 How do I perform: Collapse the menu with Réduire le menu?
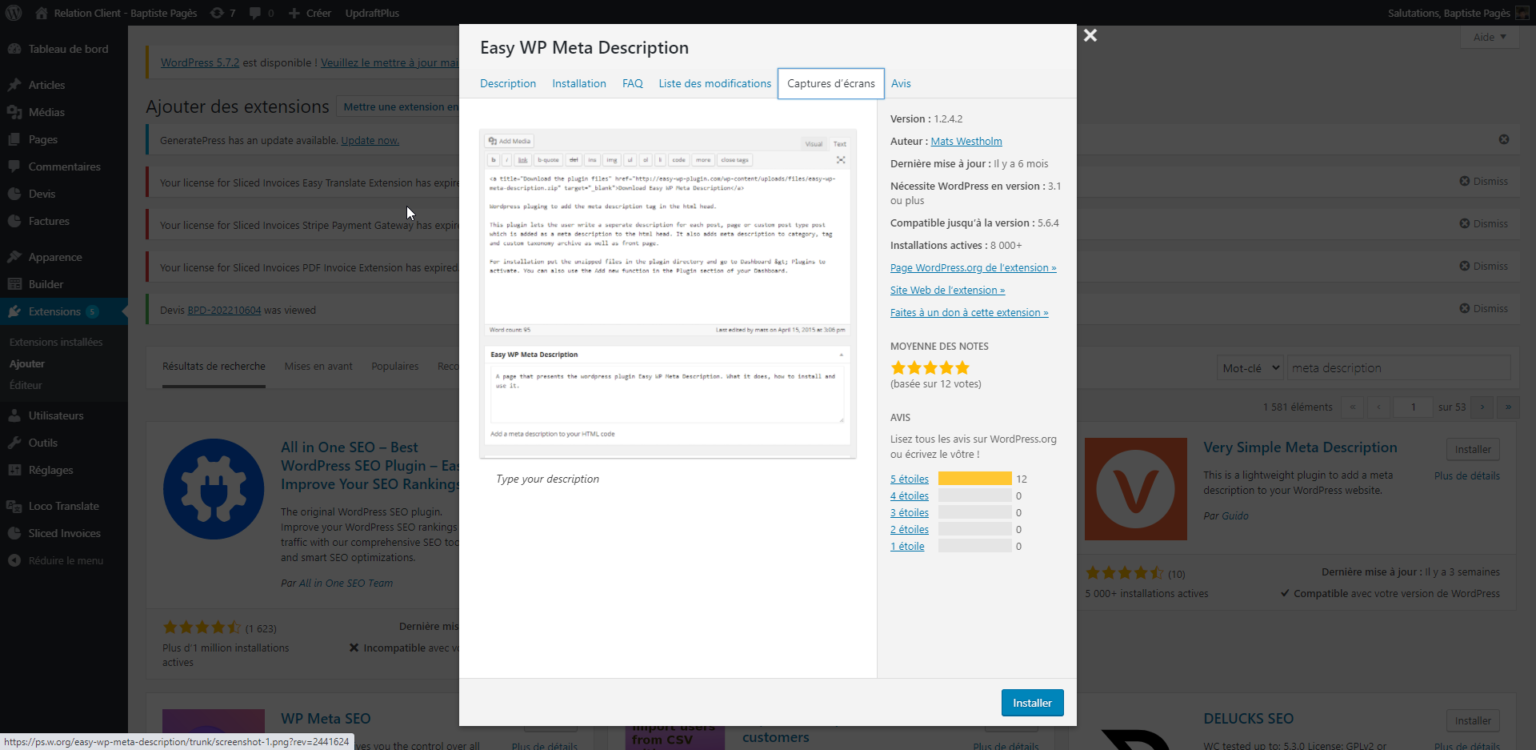(64, 561)
